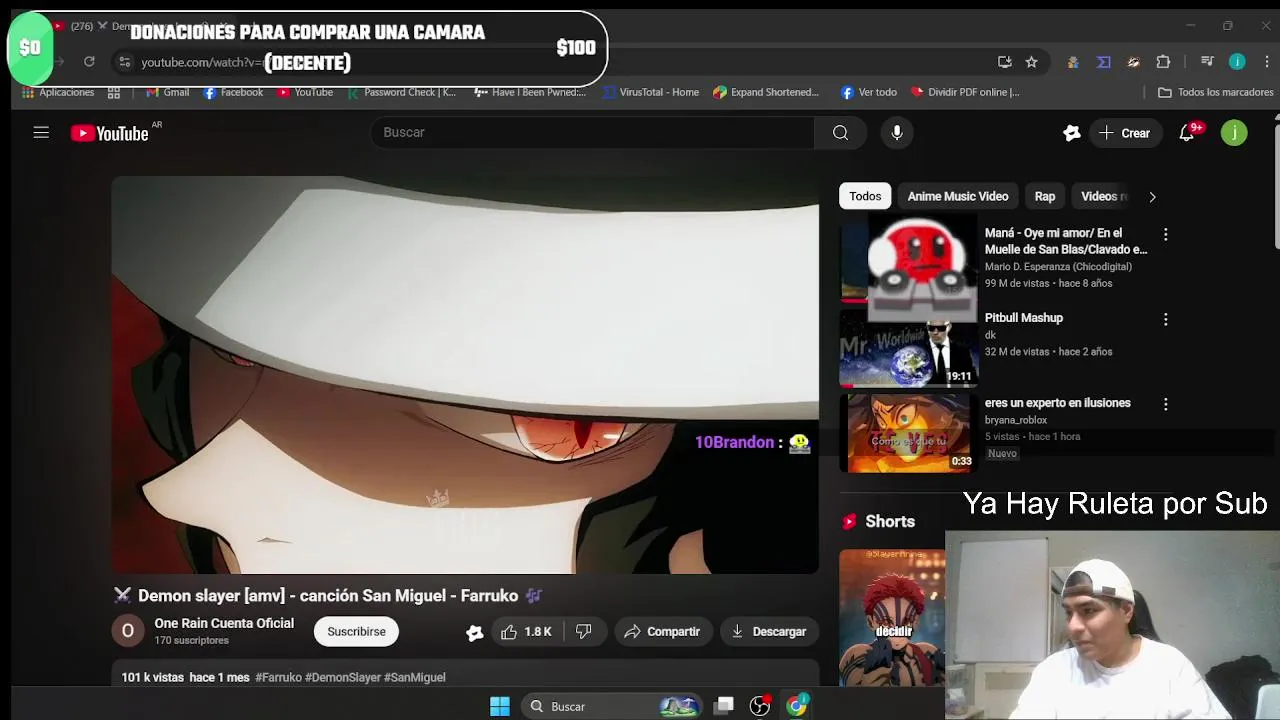
Task: Show more filter chips with the arrow
Action: [x=1152, y=197]
